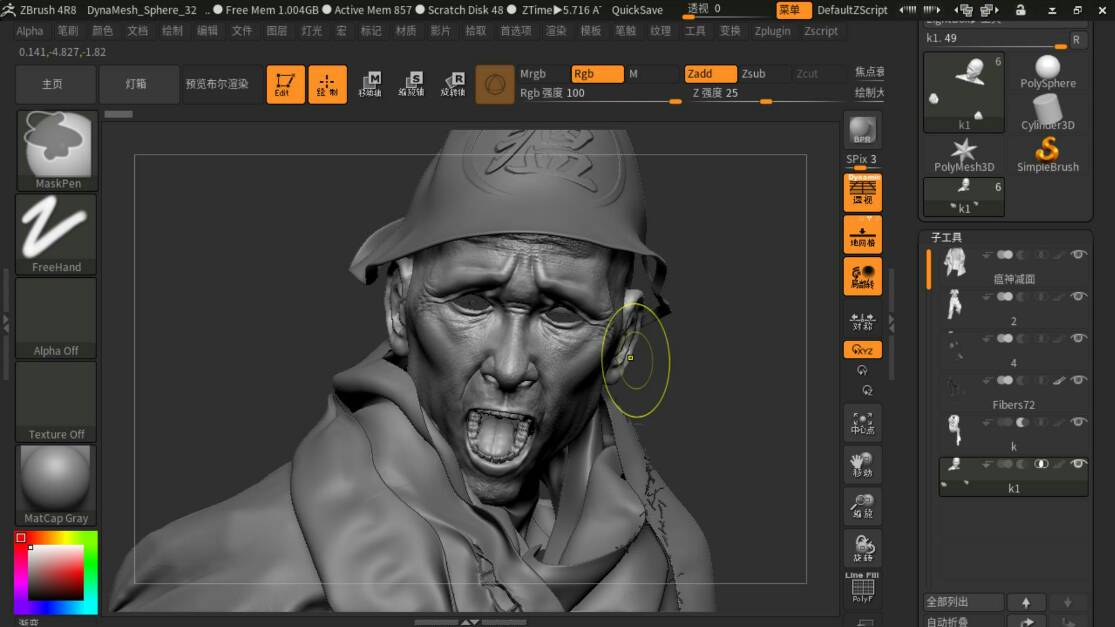Toggle visibility of the k1 subtool
The height and width of the screenshot is (627, 1115).
(1079, 464)
